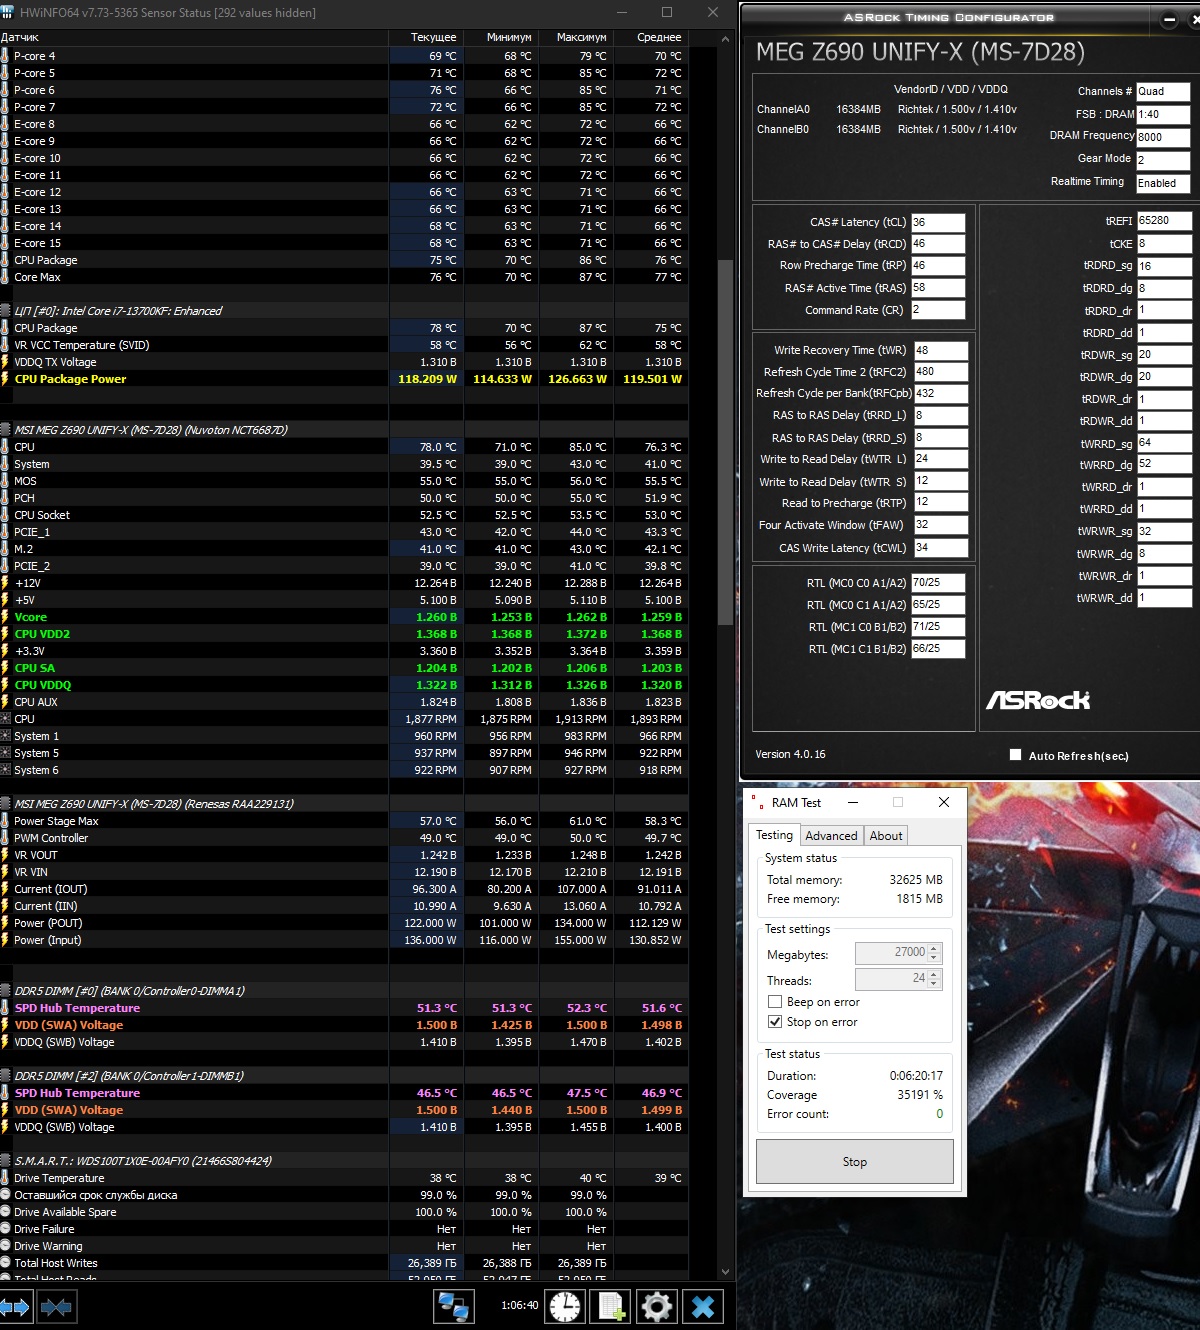The image size is (1200, 1330).
Task: Click fan icon beside System 1 row
Action: coord(5,736)
